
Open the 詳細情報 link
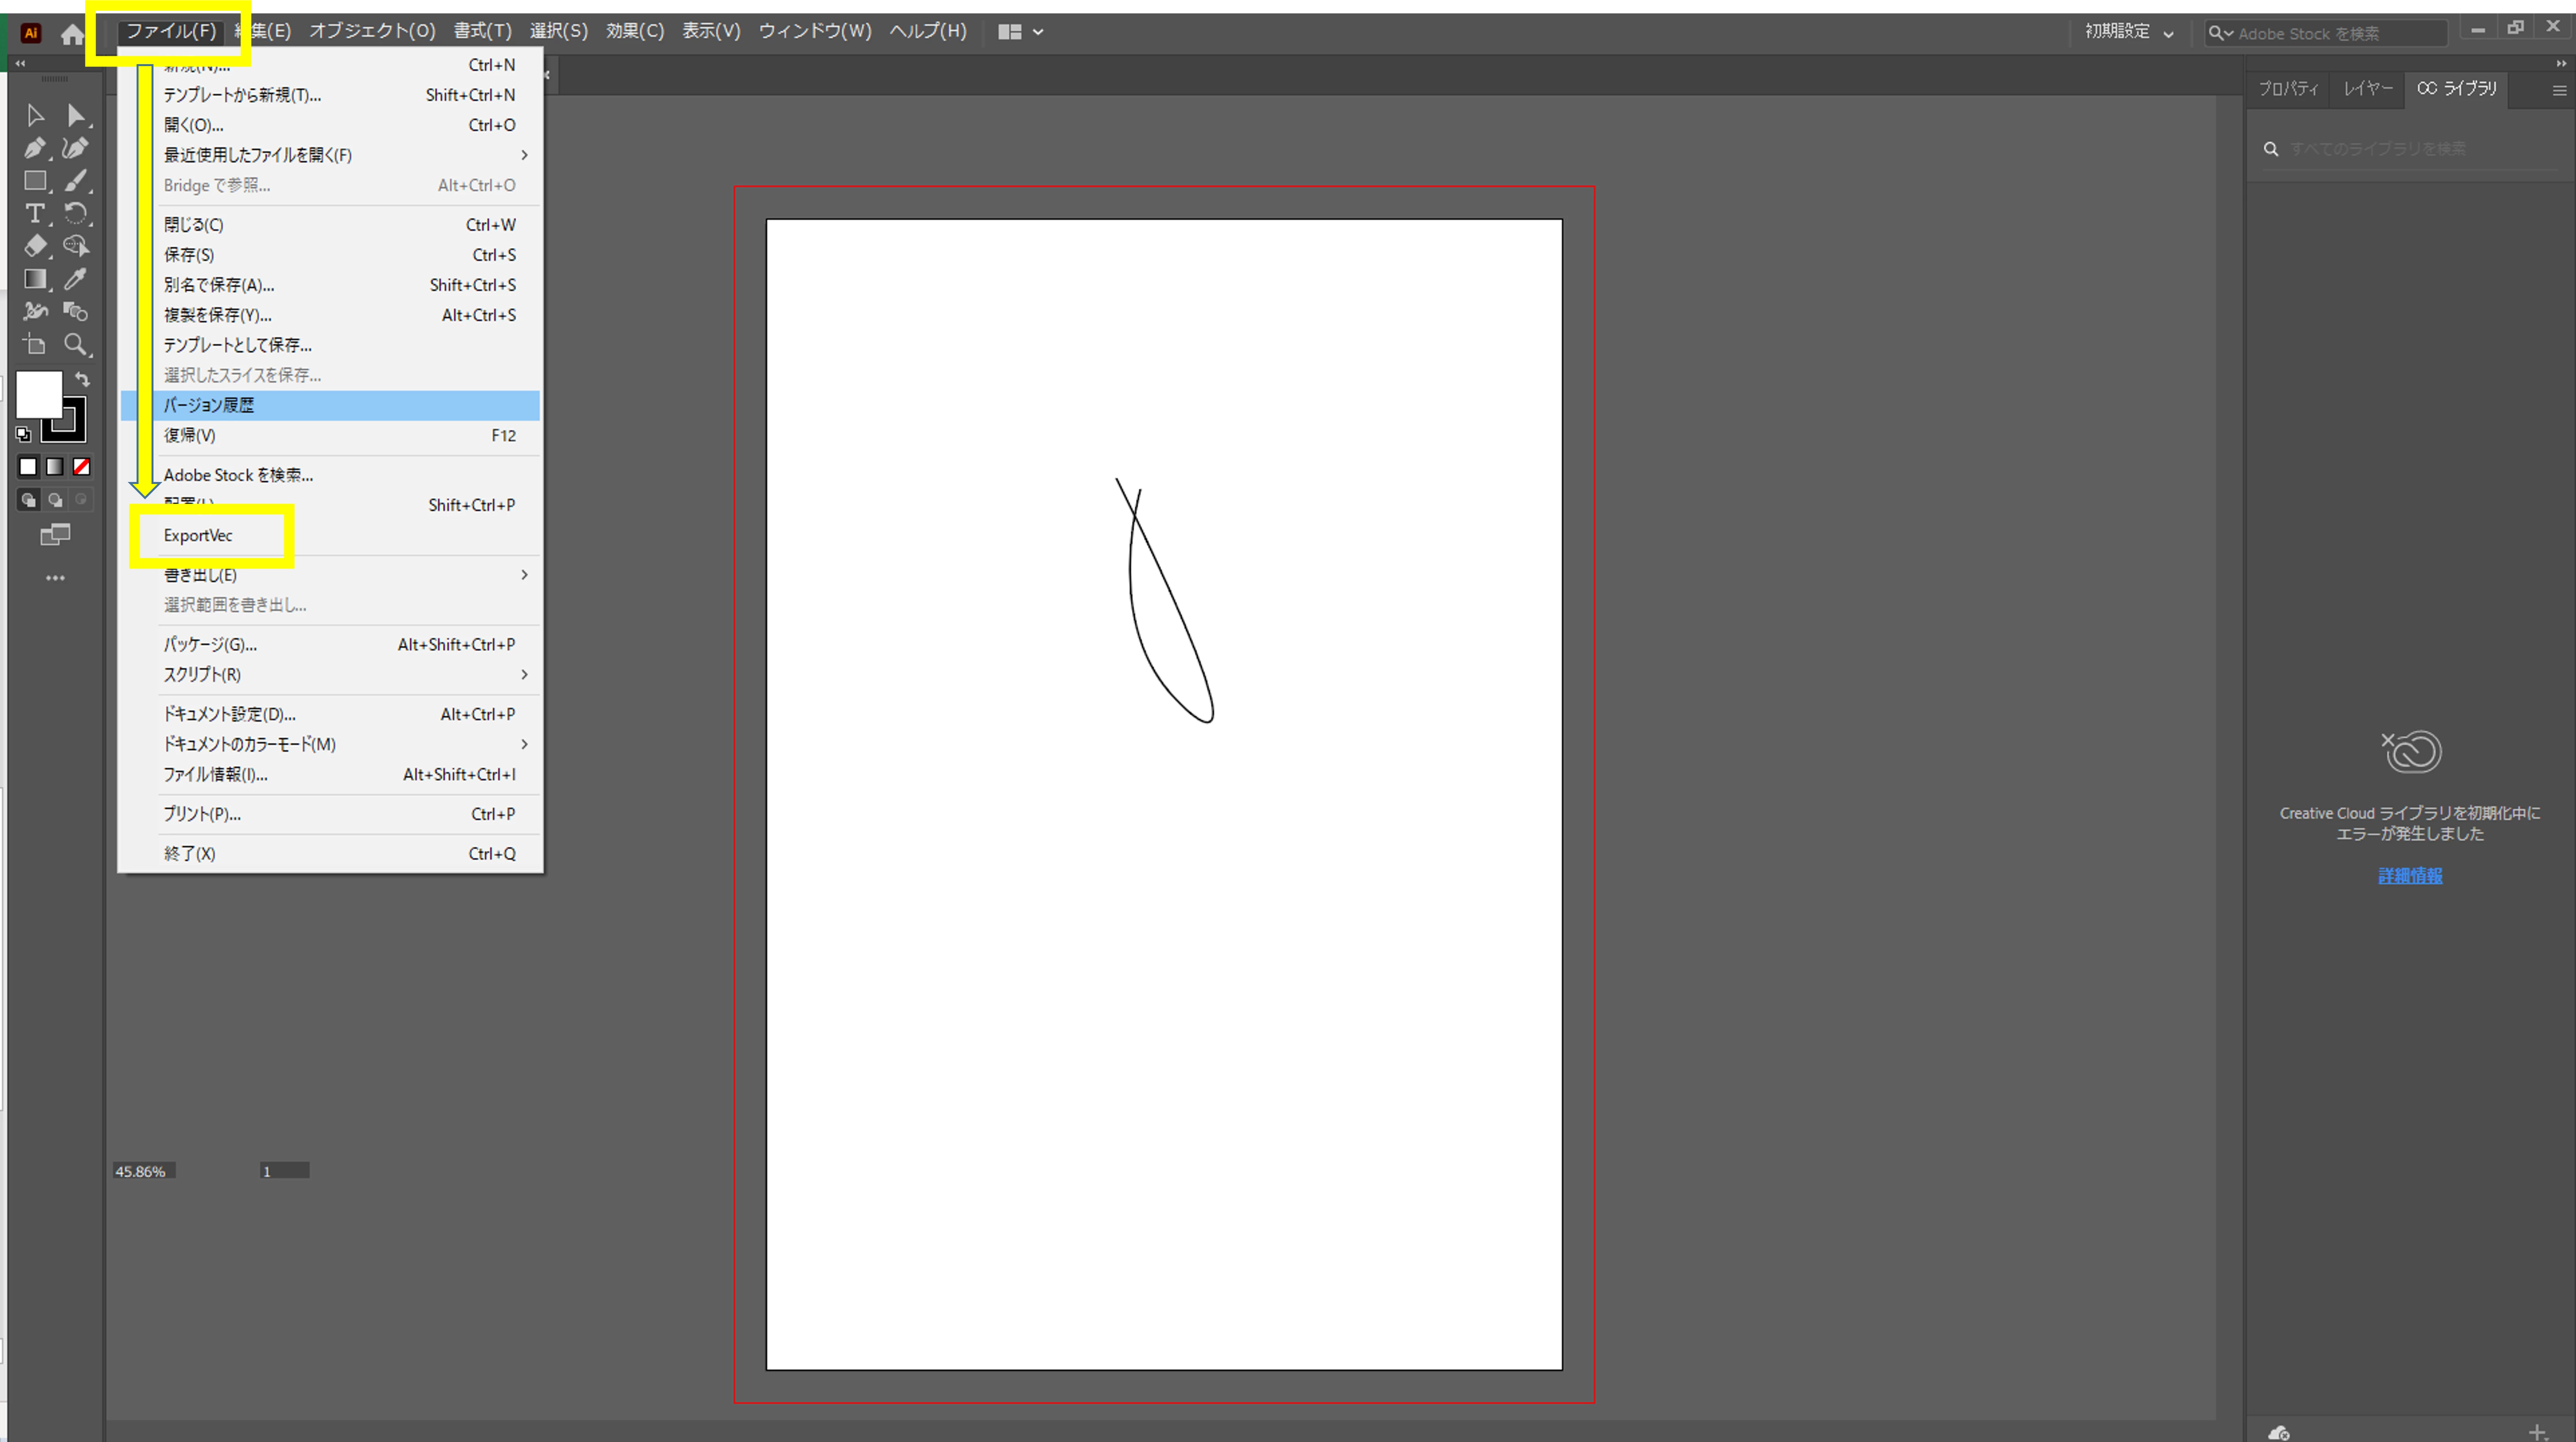coord(2409,876)
